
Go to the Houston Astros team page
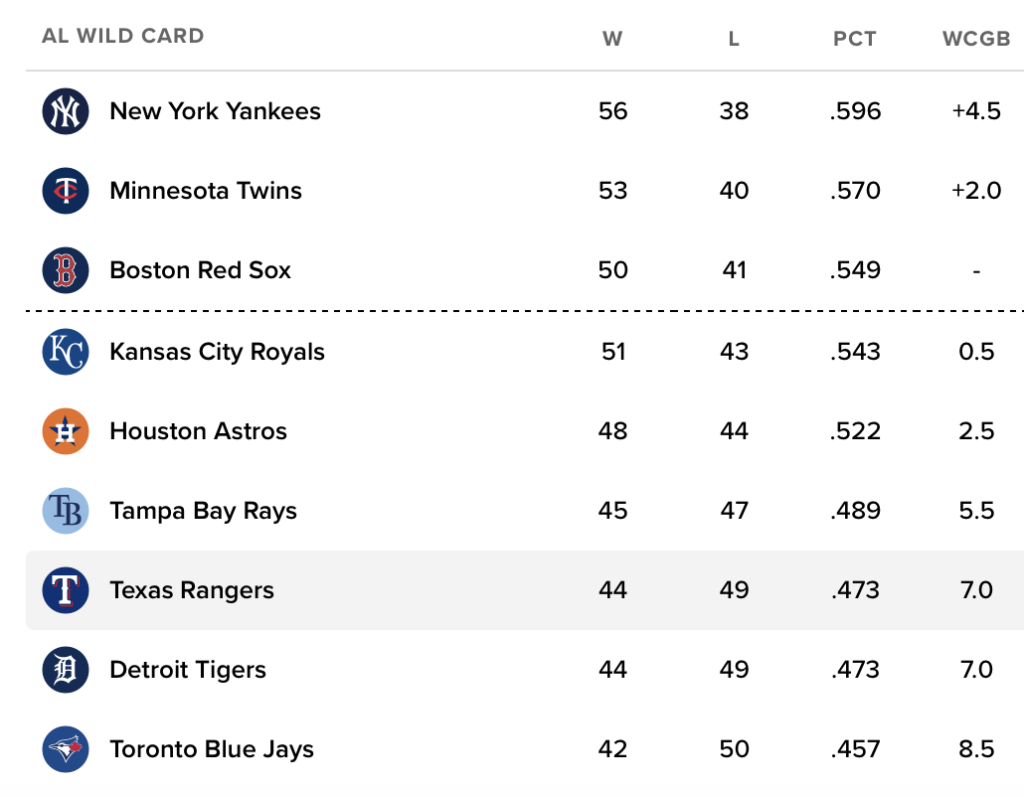pyautogui.click(x=198, y=431)
